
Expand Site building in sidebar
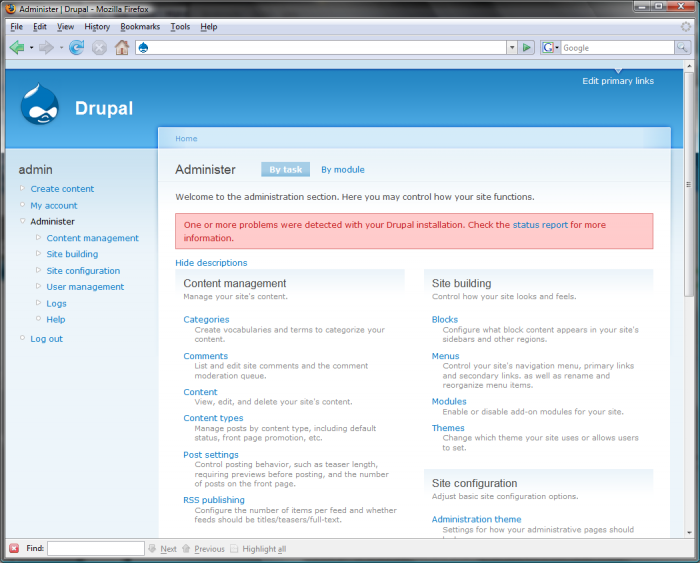click(38, 254)
